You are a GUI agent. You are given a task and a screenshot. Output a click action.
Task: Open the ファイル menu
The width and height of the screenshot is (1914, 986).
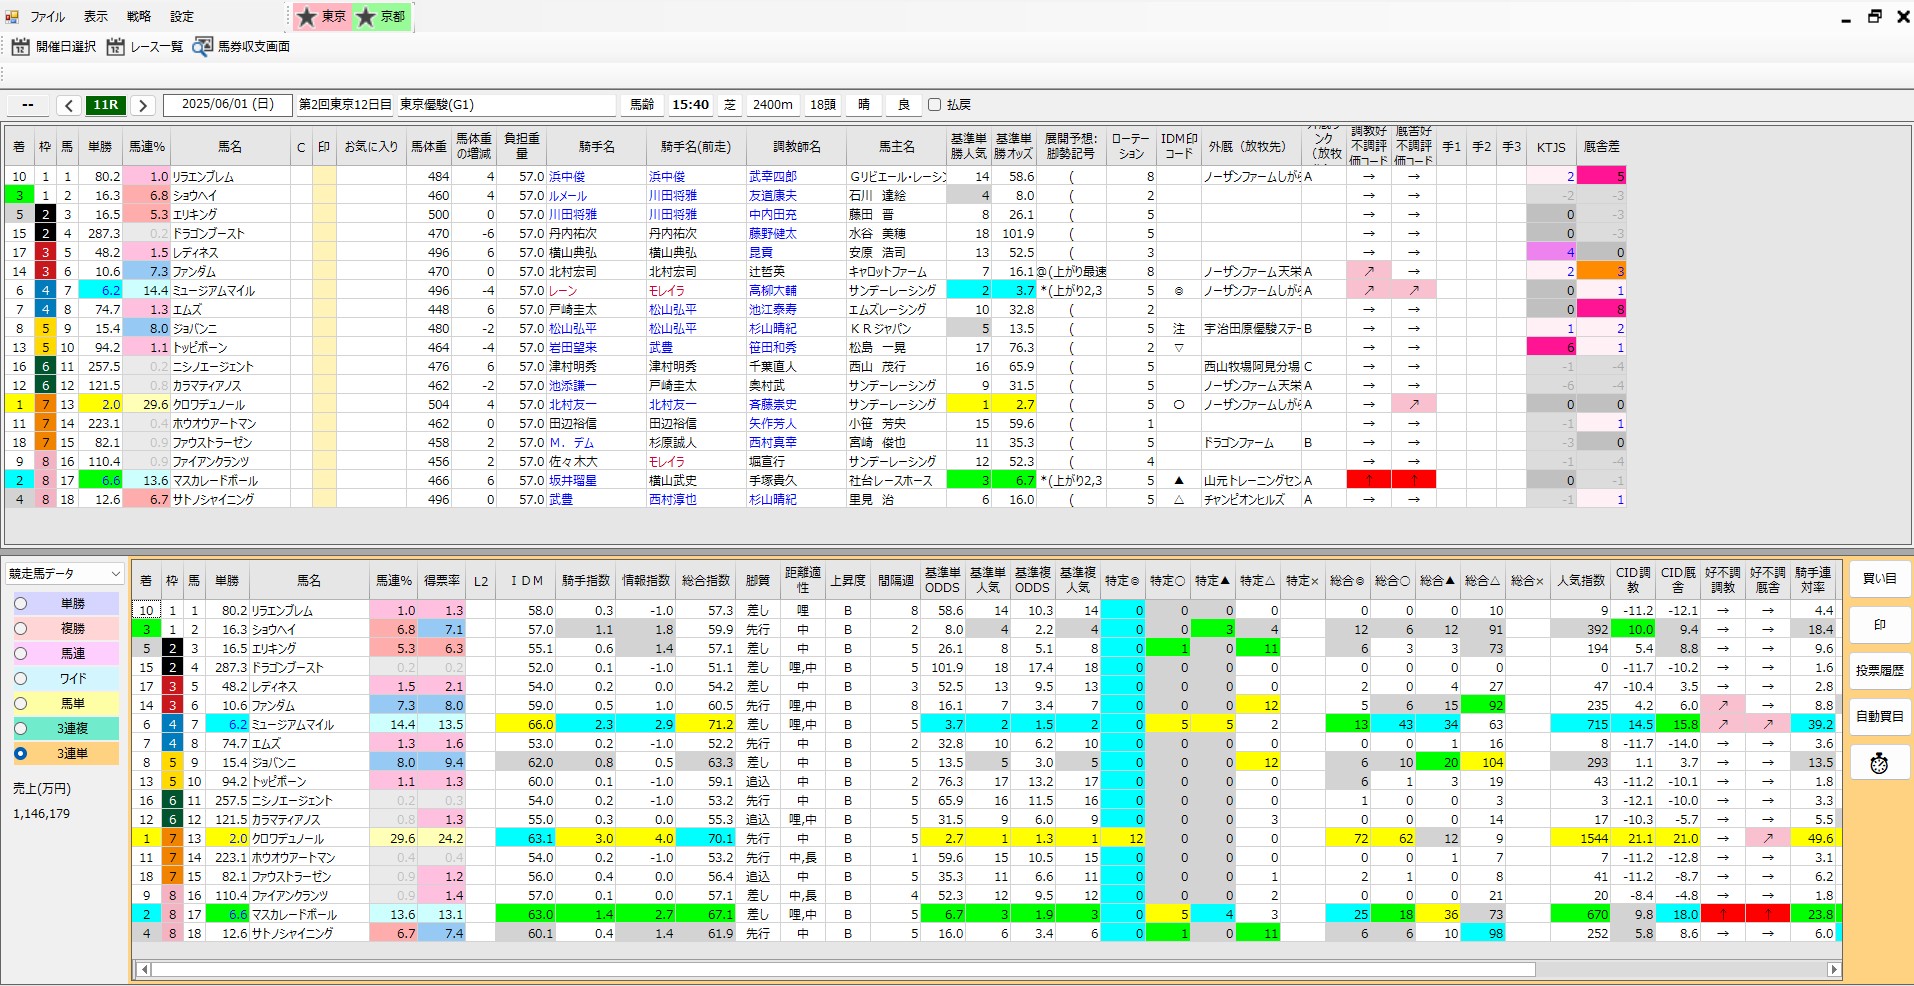[46, 17]
